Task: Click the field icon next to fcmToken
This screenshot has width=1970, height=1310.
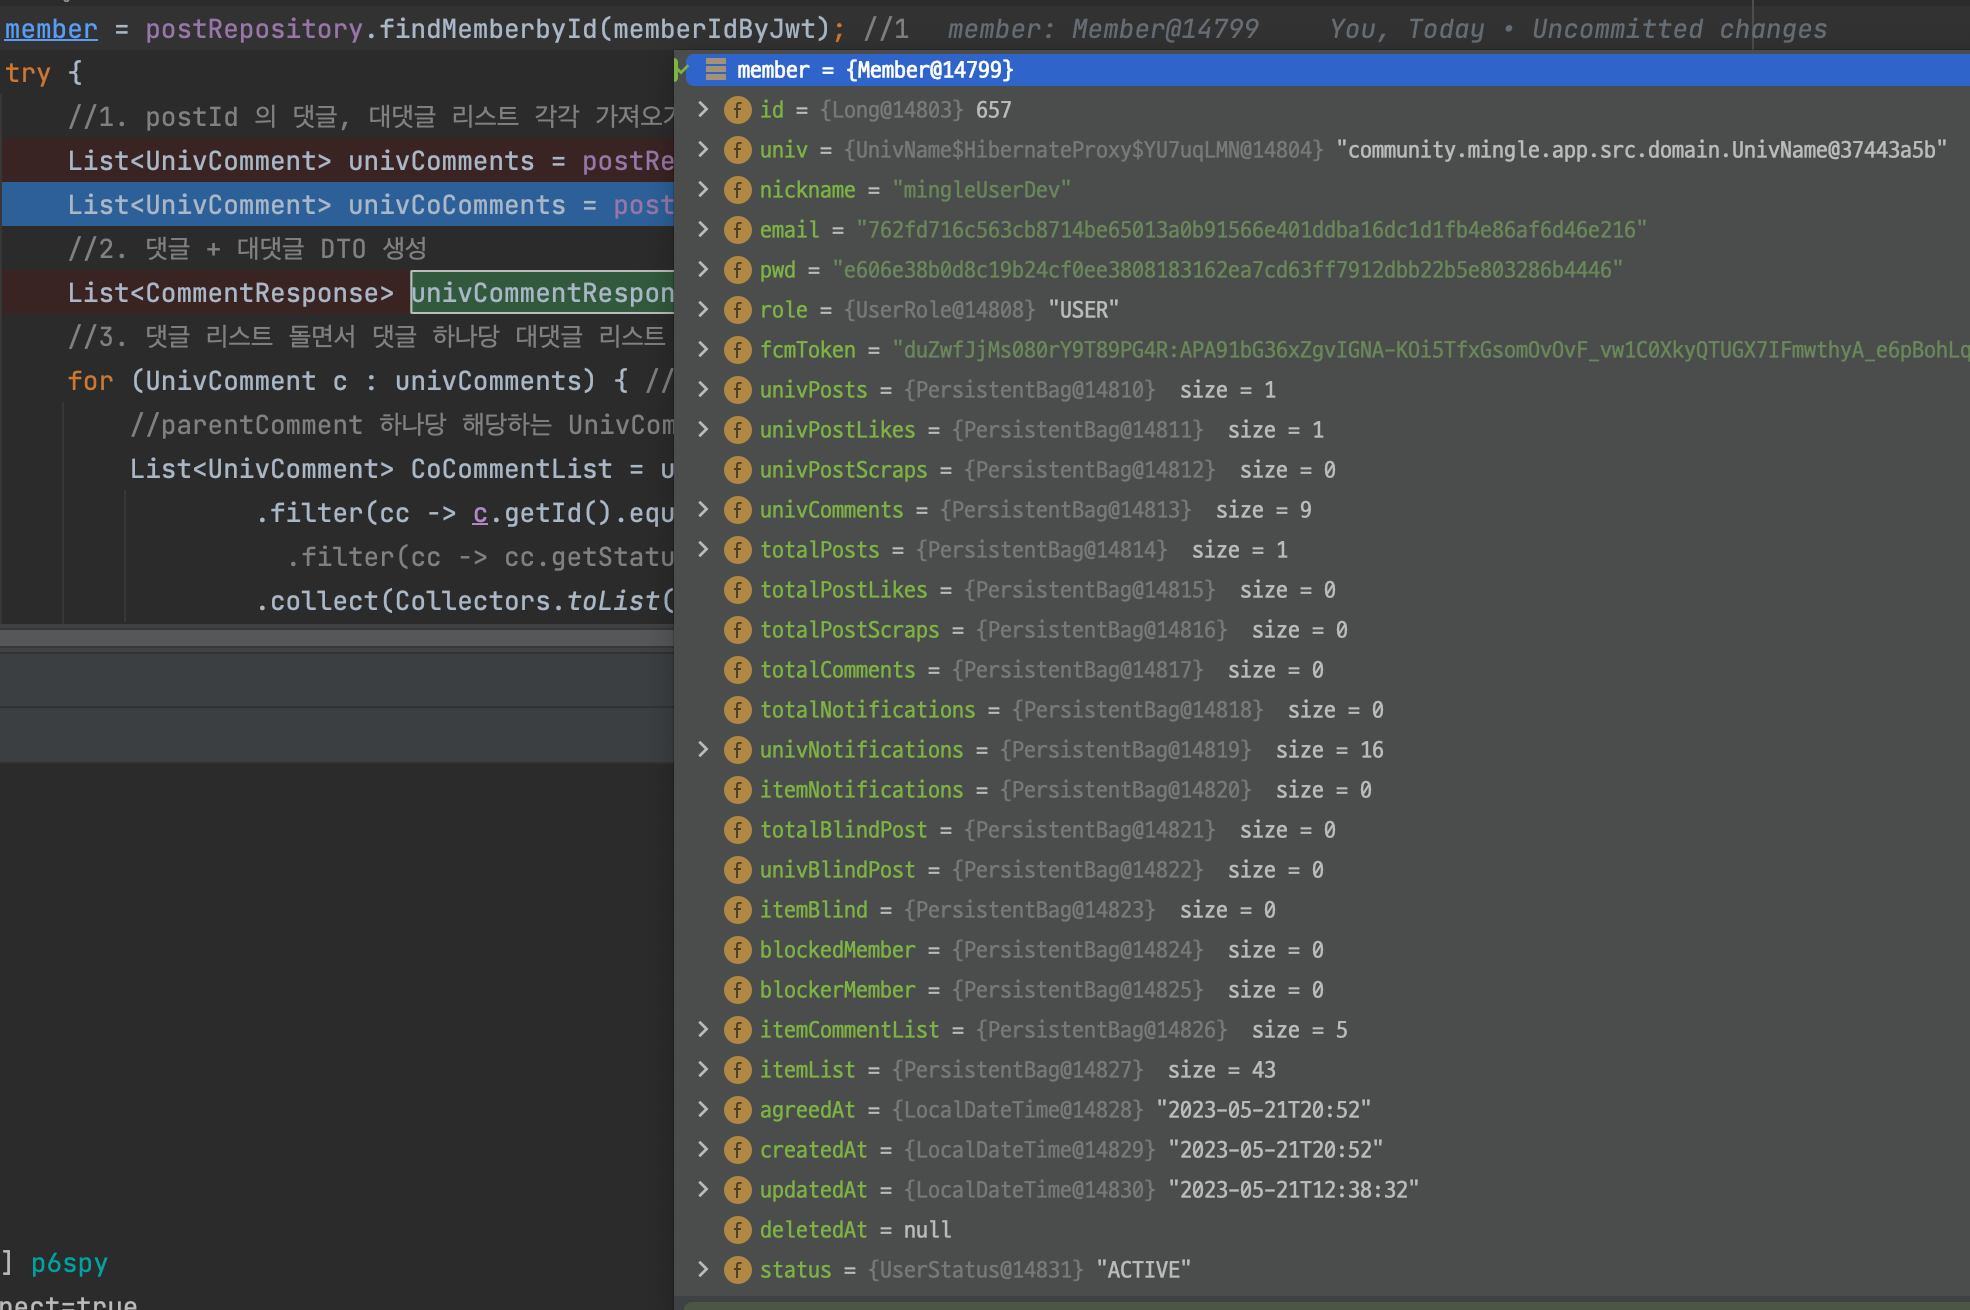Action: pos(738,350)
